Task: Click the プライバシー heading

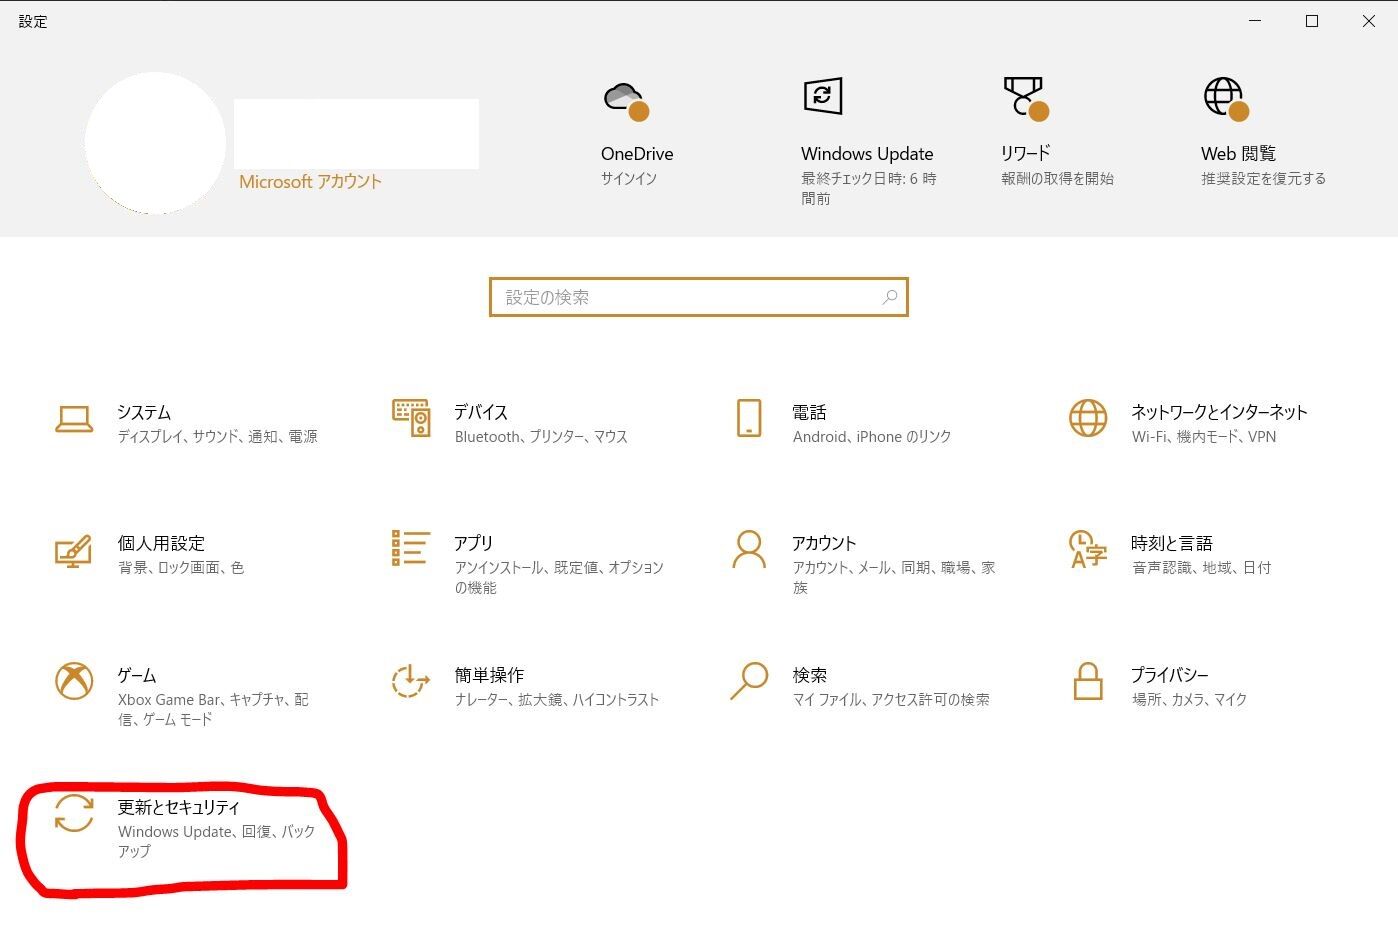Action: pos(1170,675)
